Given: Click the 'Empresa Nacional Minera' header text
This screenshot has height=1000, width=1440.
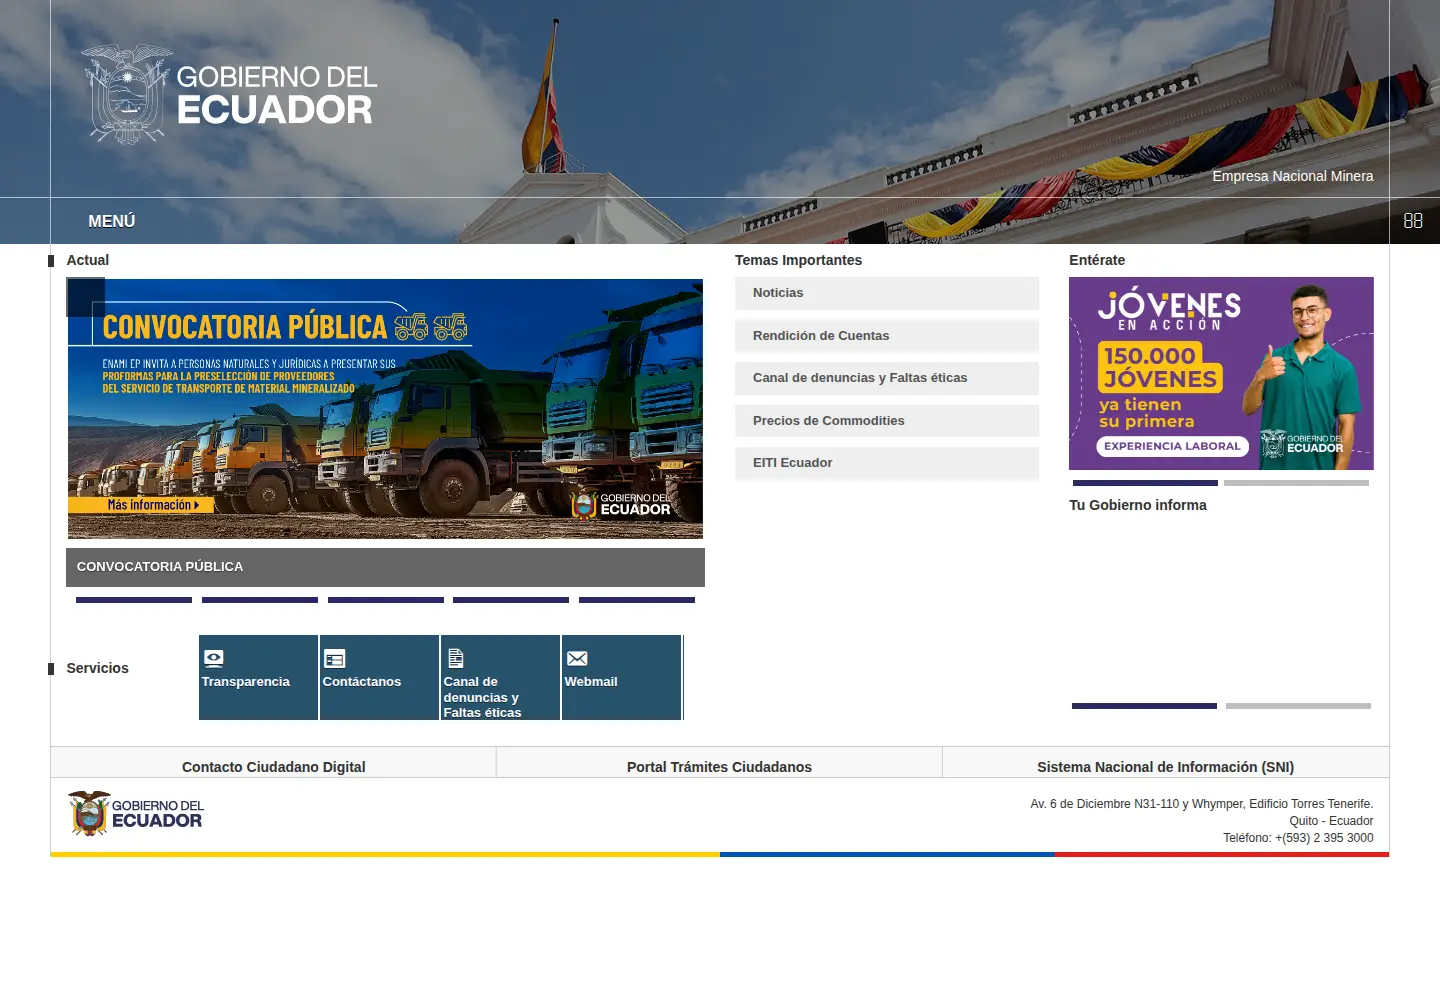Looking at the screenshot, I should [x=1292, y=176].
